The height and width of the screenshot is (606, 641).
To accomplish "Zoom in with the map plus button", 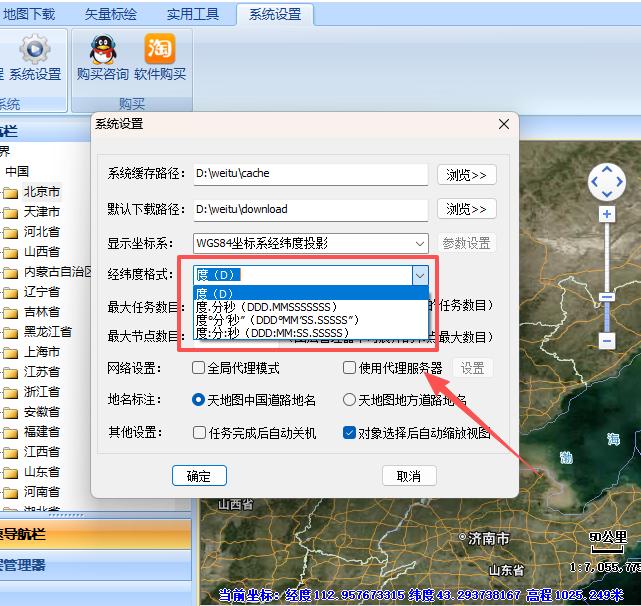I will pos(607,214).
